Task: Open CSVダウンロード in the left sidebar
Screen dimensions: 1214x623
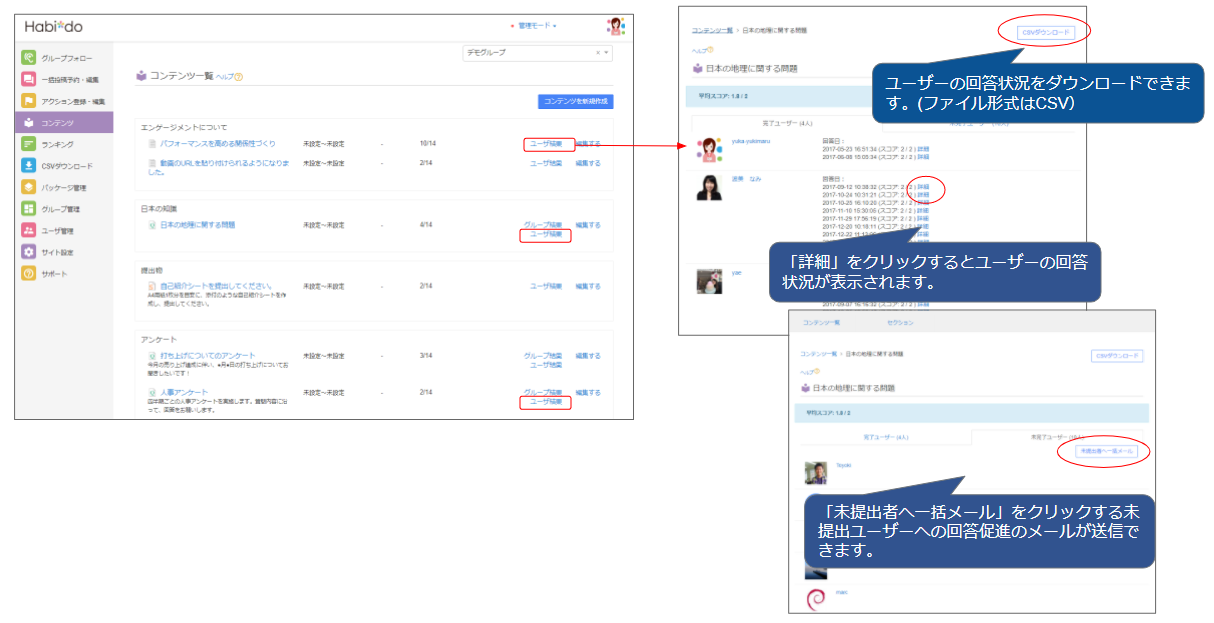Action: pyautogui.click(x=66, y=166)
